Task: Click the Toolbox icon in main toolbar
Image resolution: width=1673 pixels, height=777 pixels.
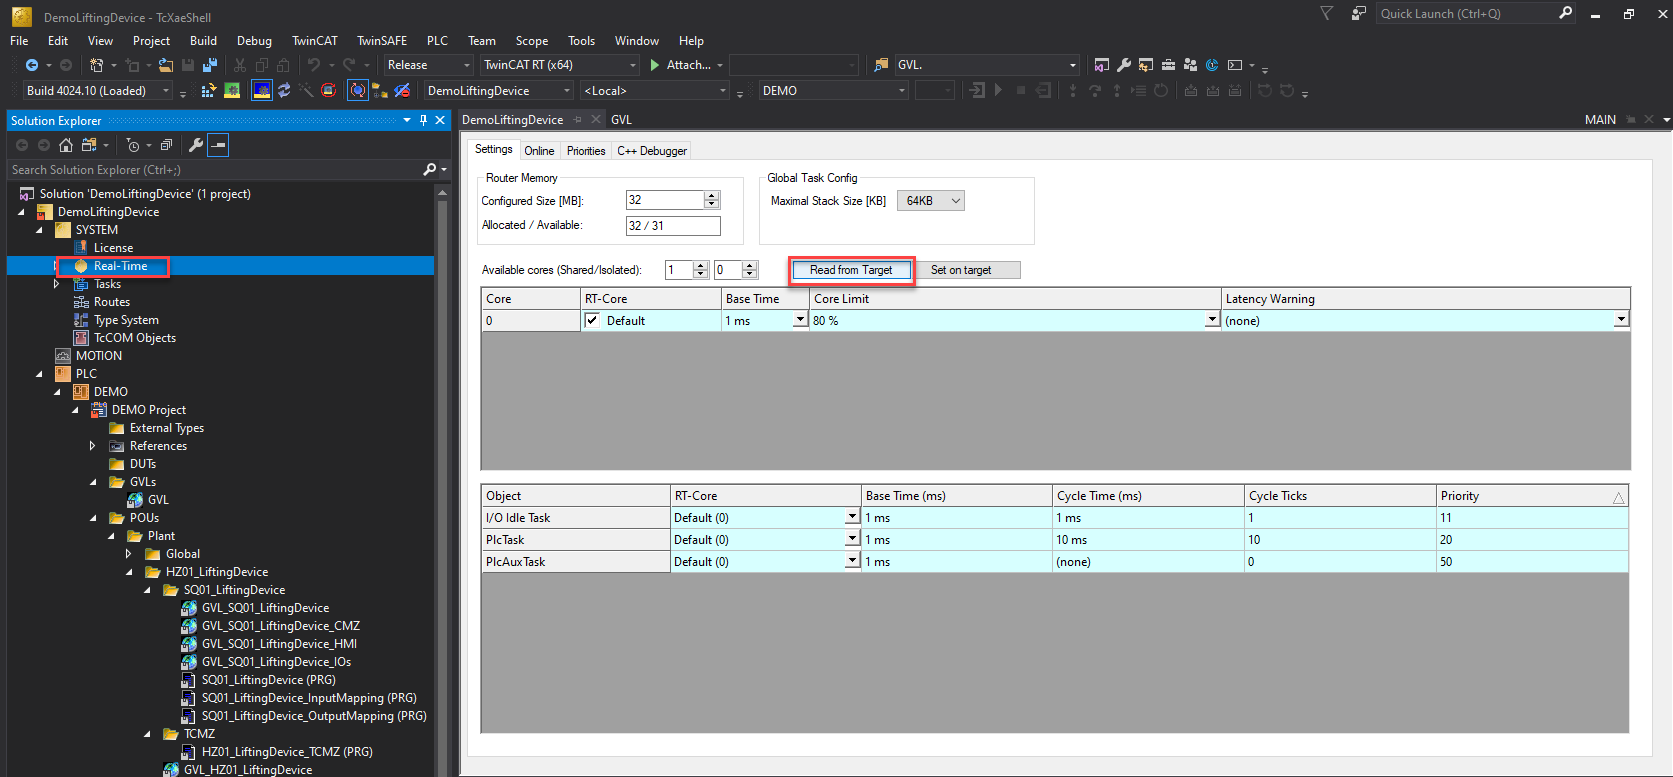Action: [x=1168, y=65]
